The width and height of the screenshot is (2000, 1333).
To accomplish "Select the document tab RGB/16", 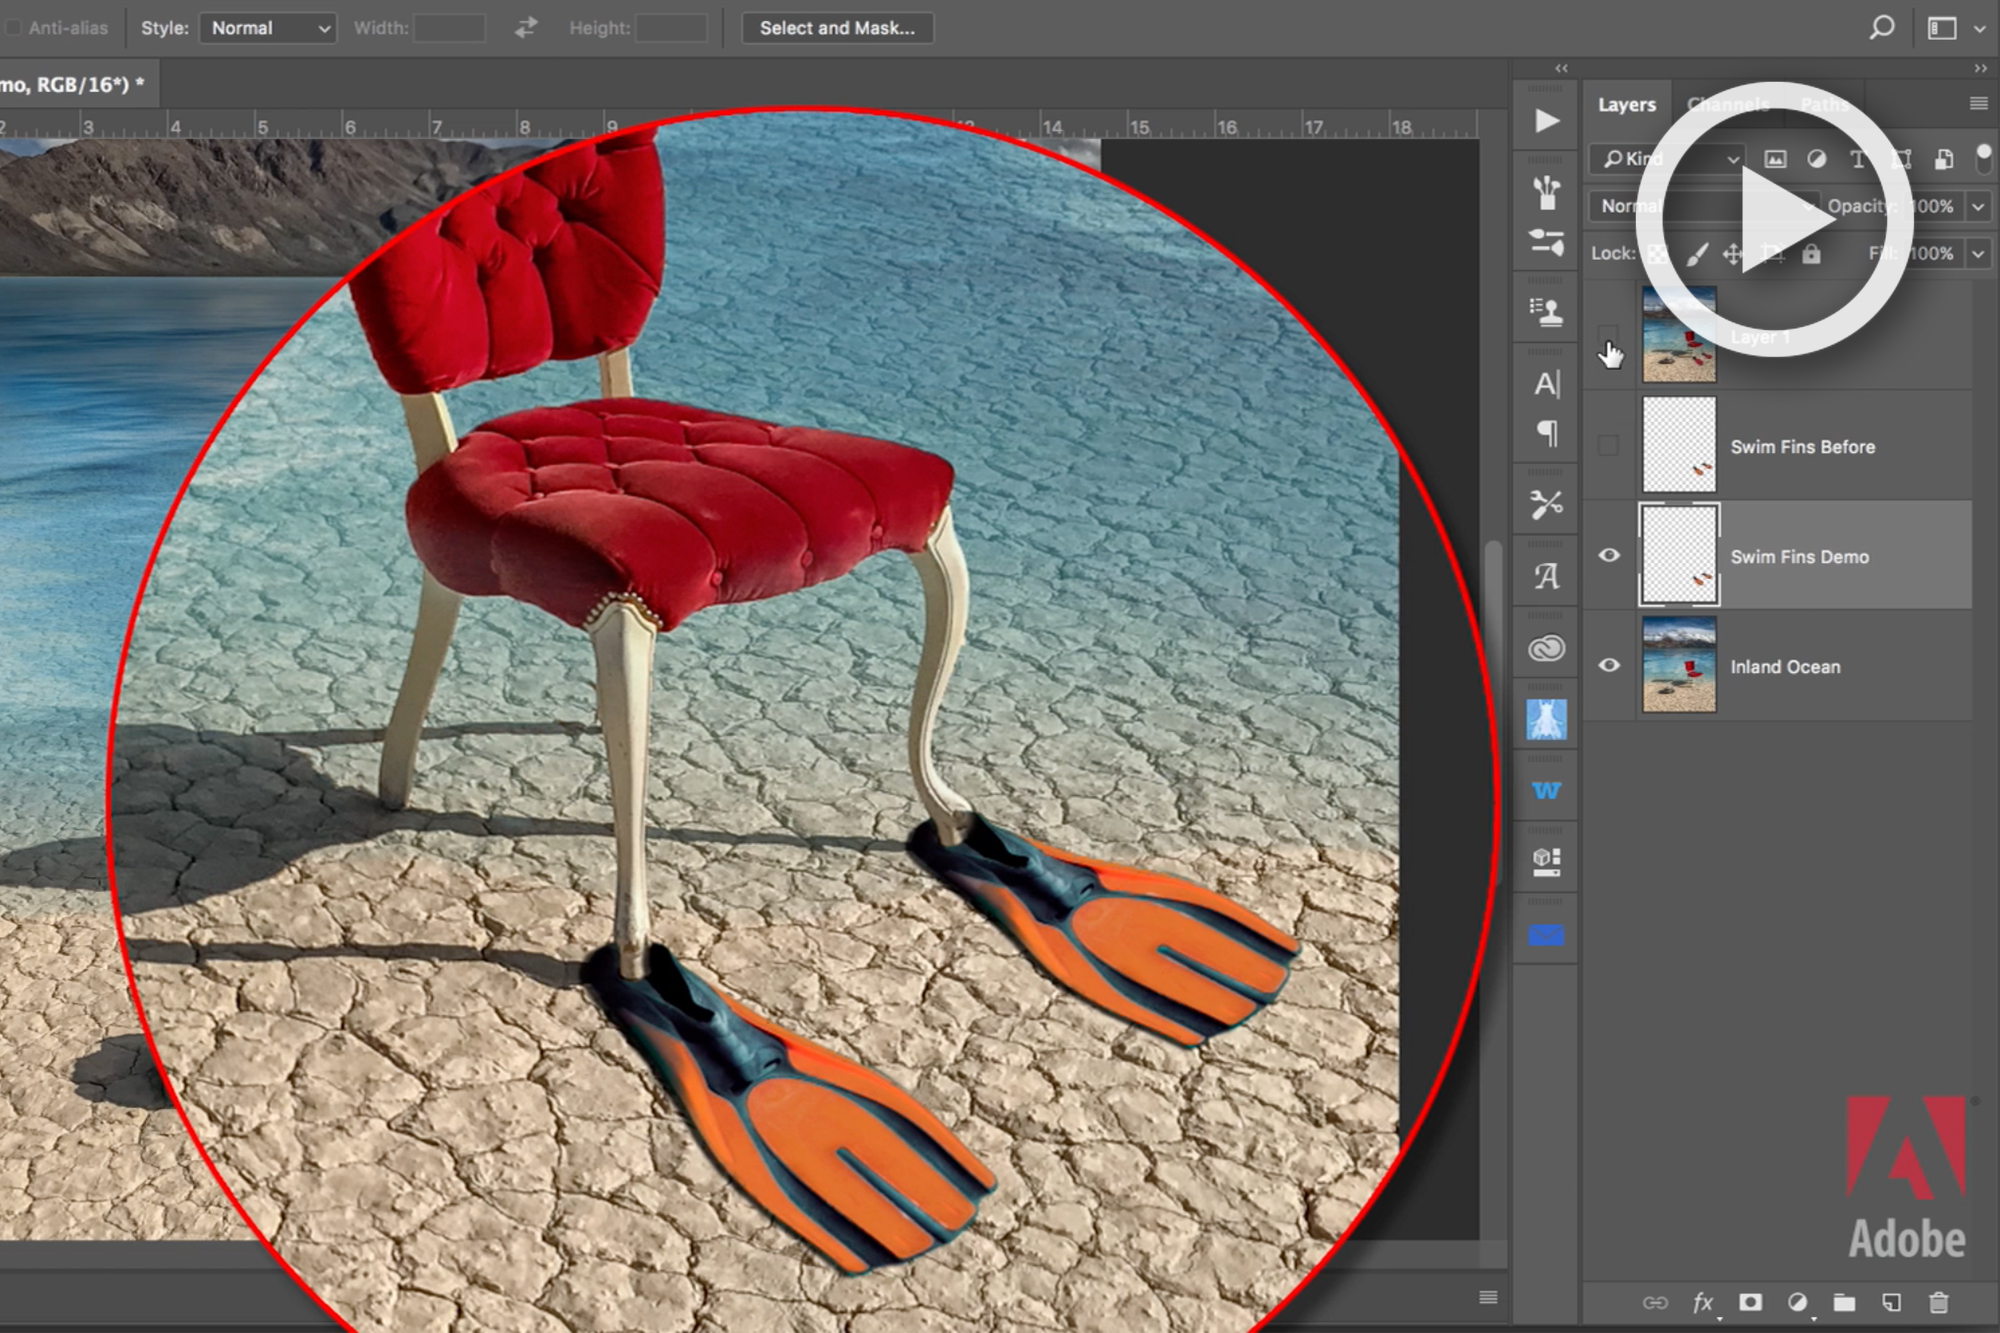I will pyautogui.click(x=78, y=84).
